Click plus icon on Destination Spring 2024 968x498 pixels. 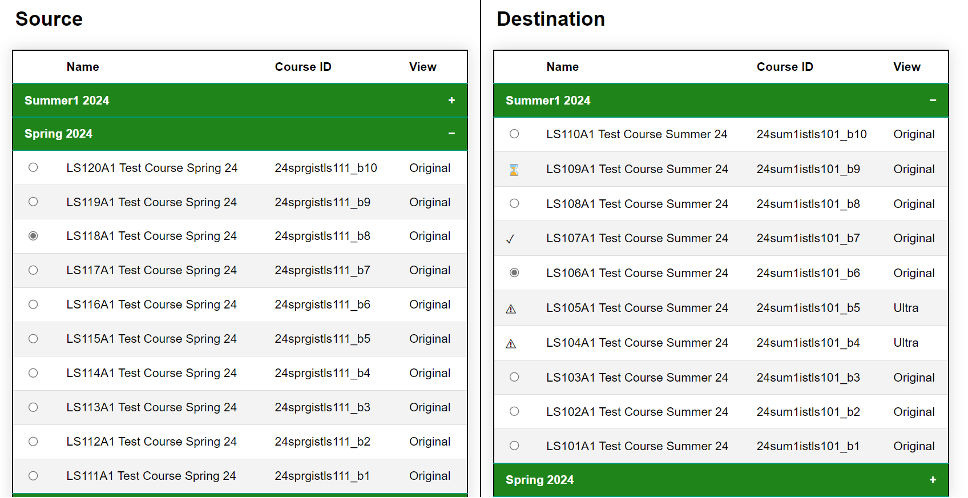point(932,480)
